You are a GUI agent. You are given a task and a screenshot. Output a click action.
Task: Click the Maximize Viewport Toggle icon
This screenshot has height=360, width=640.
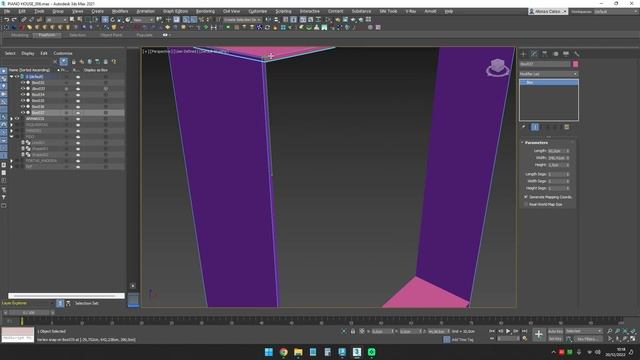coord(633,339)
